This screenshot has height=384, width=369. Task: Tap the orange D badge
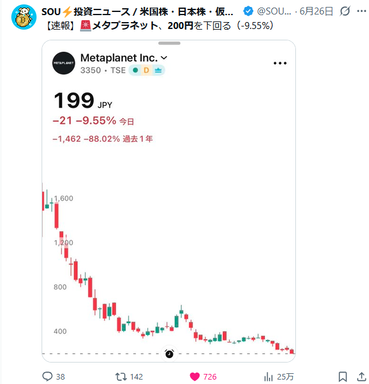146,70
